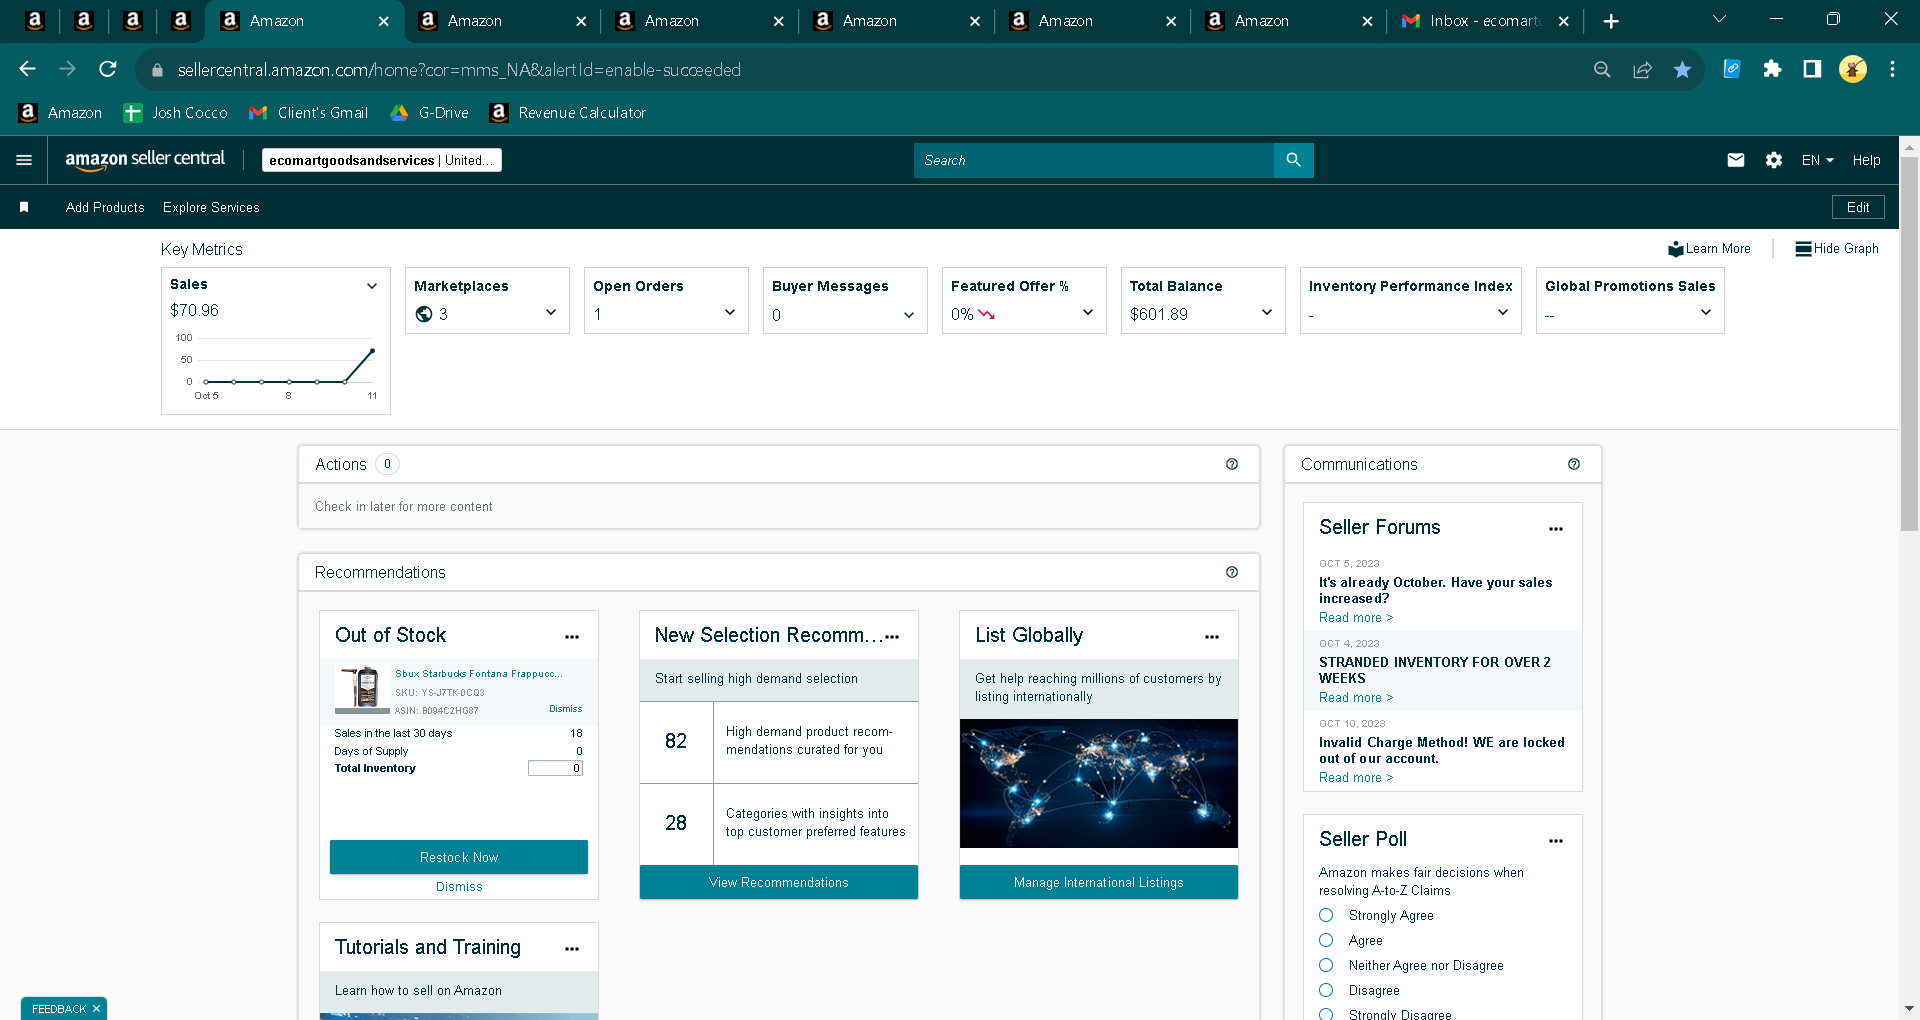Close the FEEDBACK tab with its X
Image resolution: width=1920 pixels, height=1020 pixels.
click(x=96, y=1009)
